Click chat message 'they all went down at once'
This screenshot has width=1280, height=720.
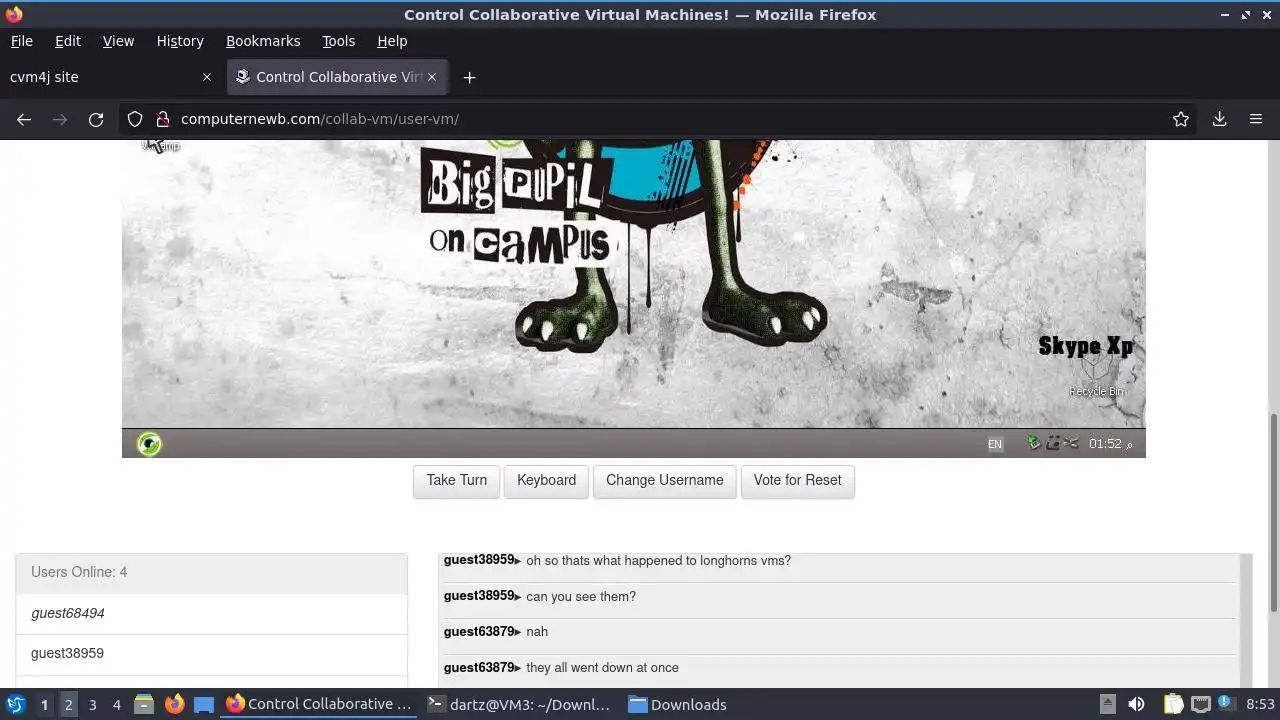click(x=602, y=668)
